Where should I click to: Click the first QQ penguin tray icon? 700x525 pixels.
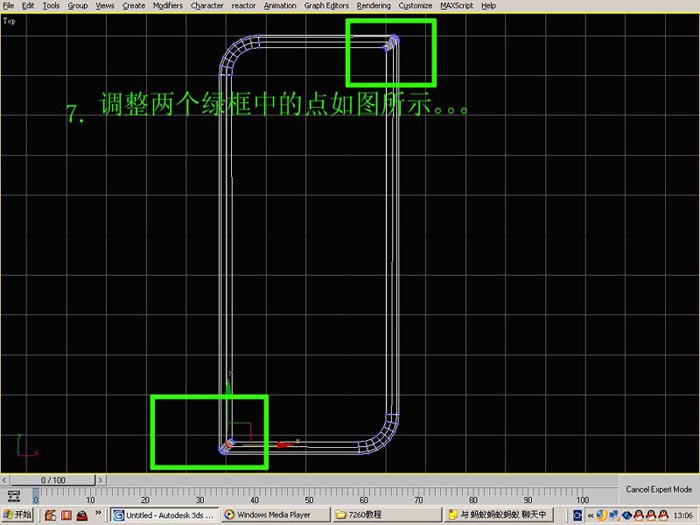[639, 516]
